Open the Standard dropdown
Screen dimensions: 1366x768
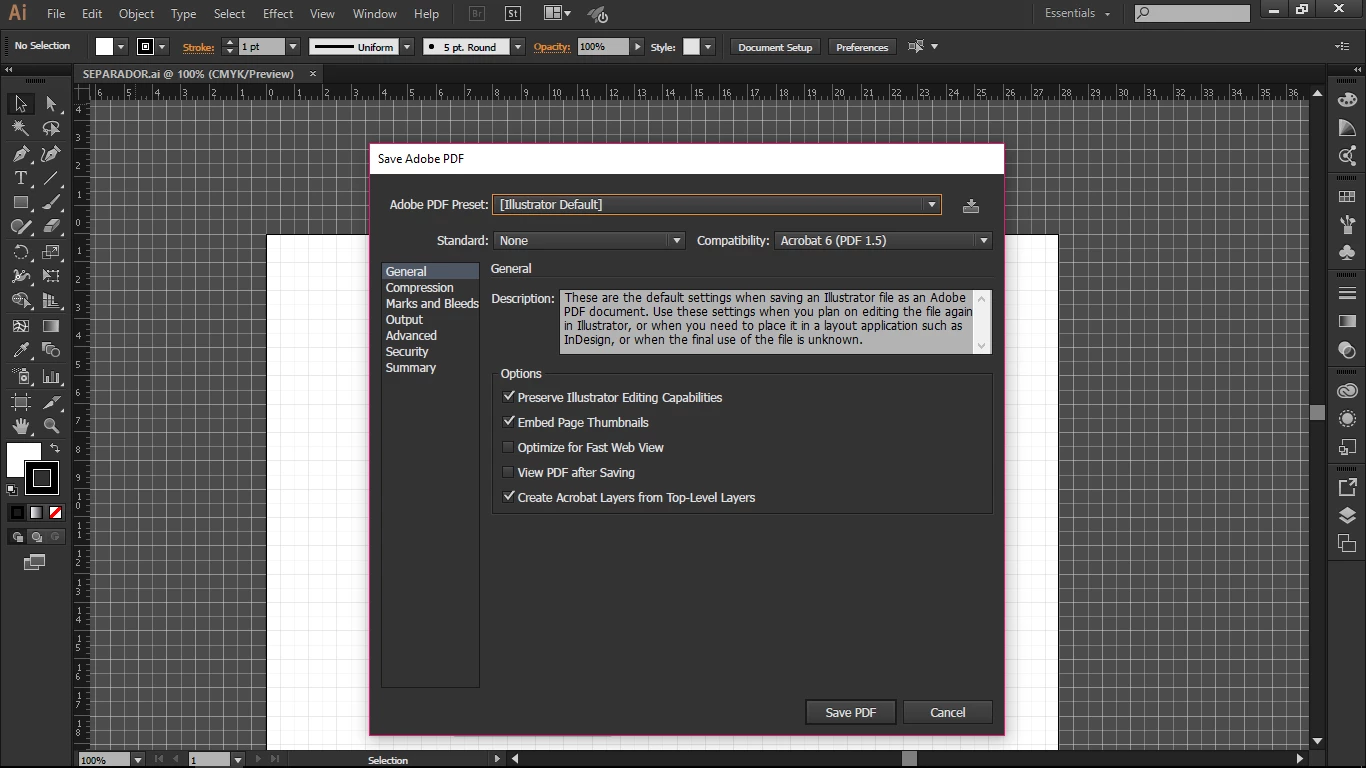[589, 240]
